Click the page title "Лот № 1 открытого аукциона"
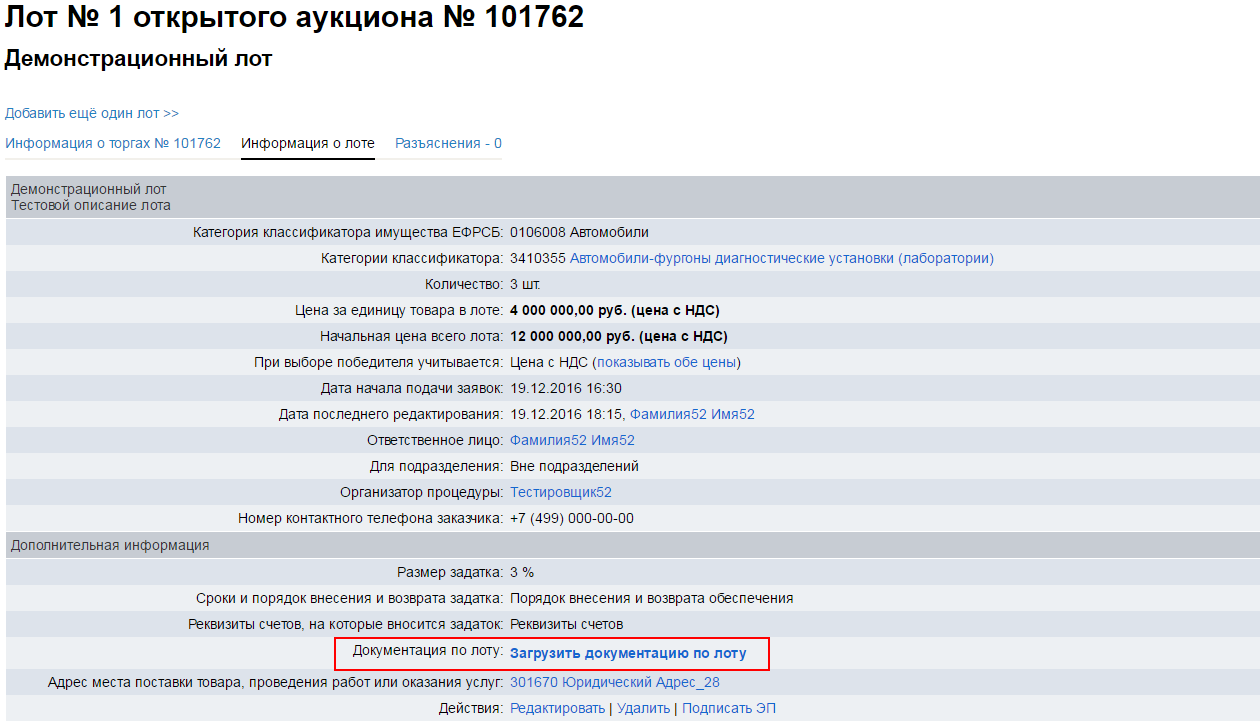The height and width of the screenshot is (725, 1260). 294,17
